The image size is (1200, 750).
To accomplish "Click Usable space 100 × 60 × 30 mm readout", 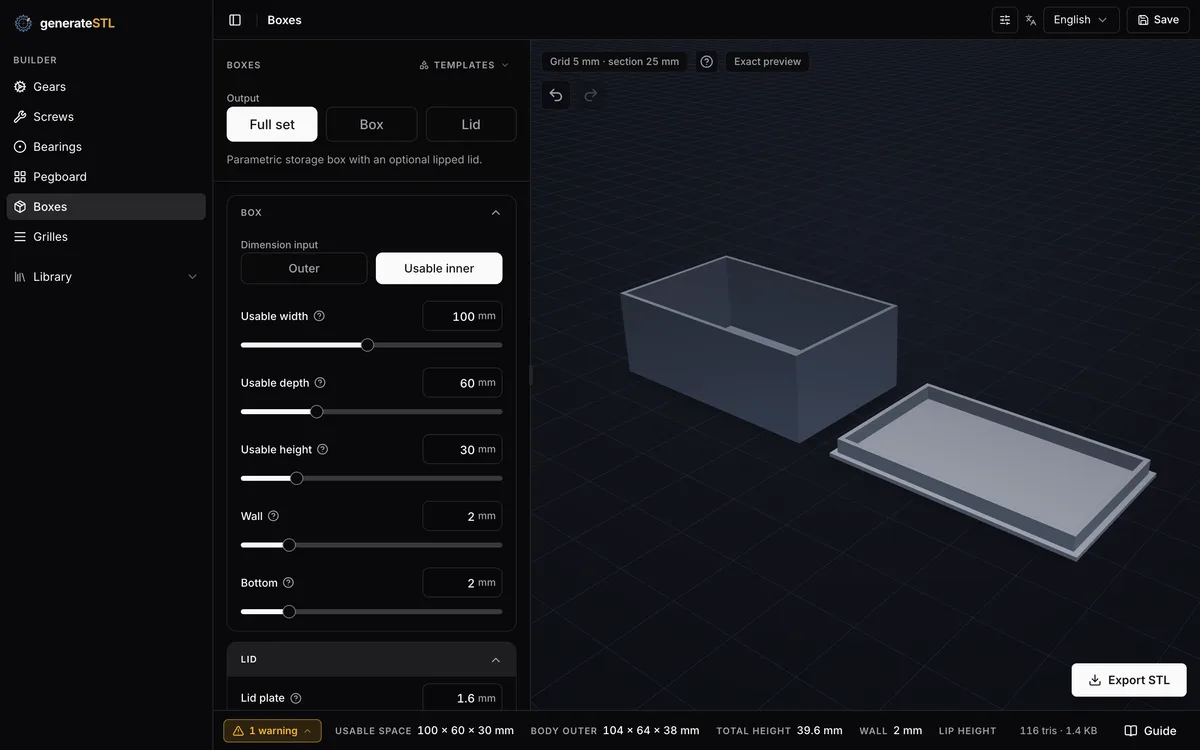I will tap(424, 731).
